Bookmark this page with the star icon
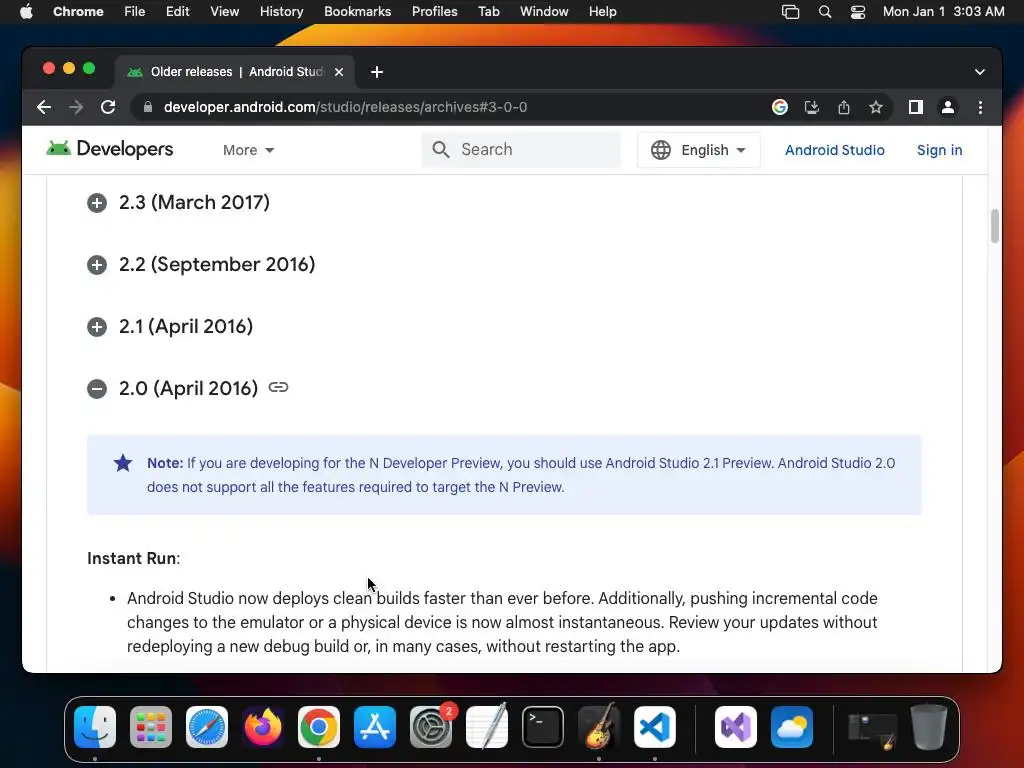 click(876, 107)
